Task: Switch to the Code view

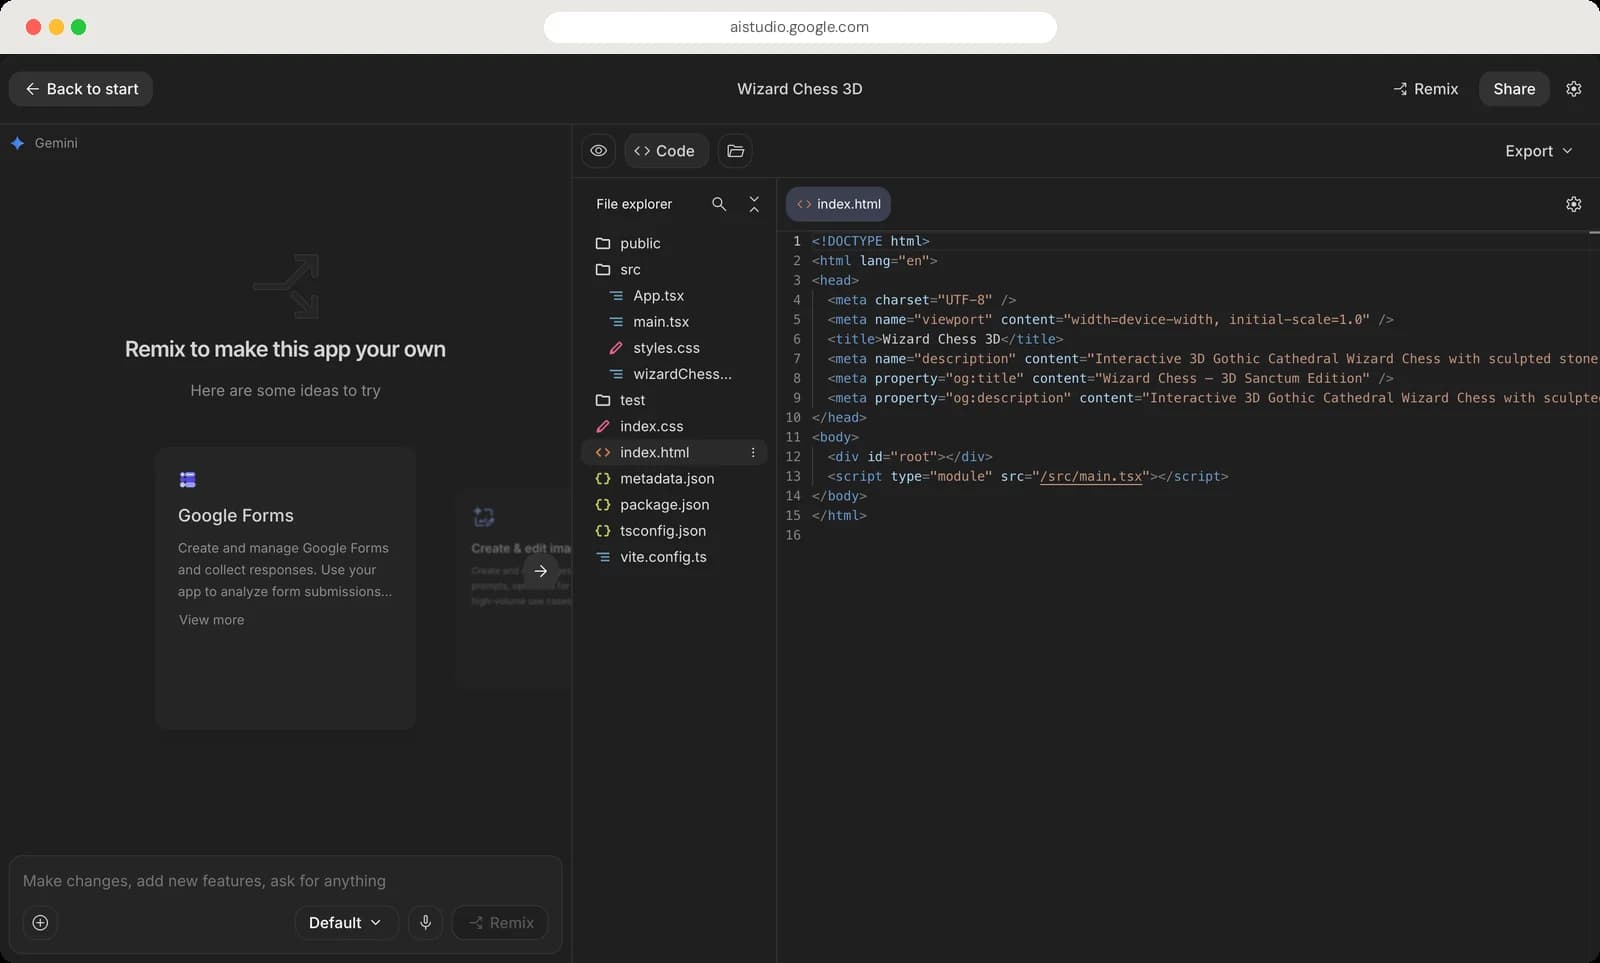Action: click(666, 151)
